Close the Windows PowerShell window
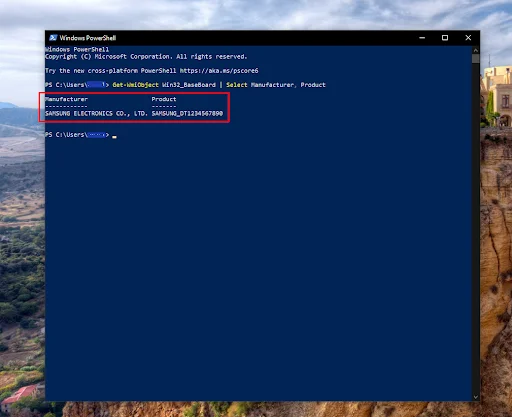 (x=468, y=38)
